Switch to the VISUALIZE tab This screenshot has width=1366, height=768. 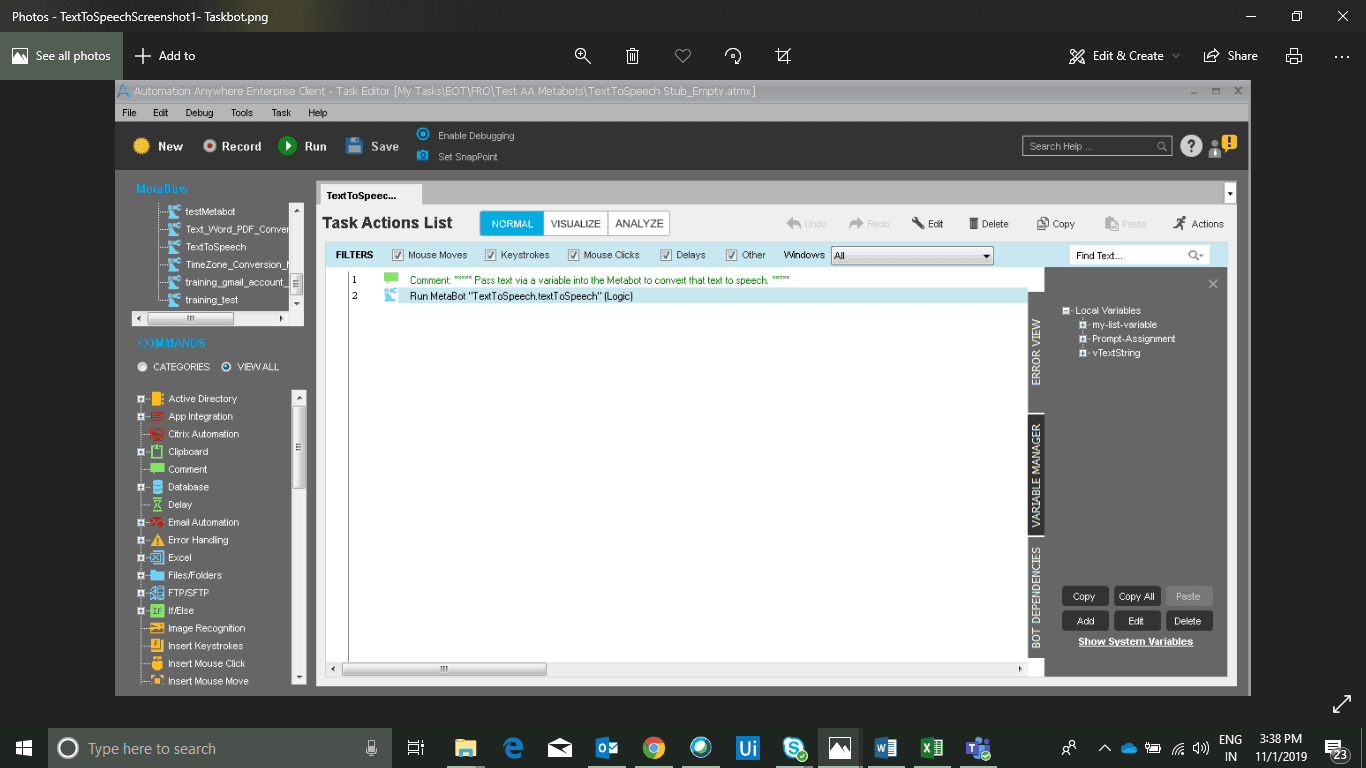click(x=576, y=223)
